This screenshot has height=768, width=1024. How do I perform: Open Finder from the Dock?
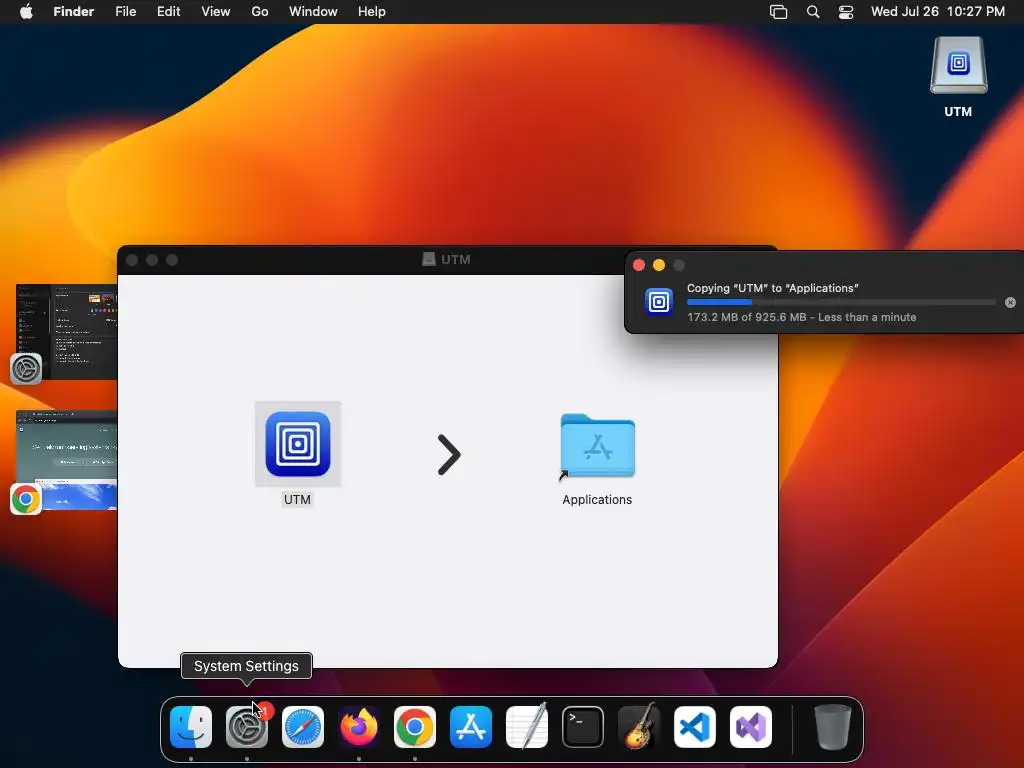point(191,727)
